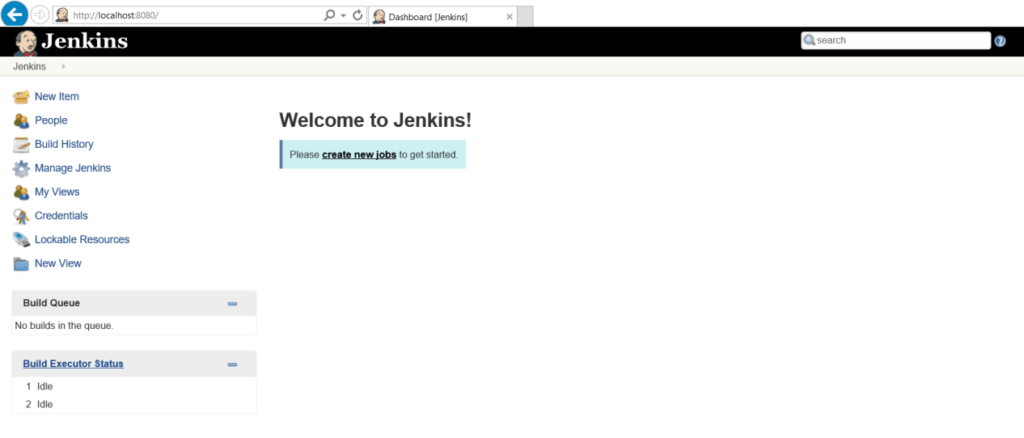Click the Jenkins butler logo

(x=25, y=42)
